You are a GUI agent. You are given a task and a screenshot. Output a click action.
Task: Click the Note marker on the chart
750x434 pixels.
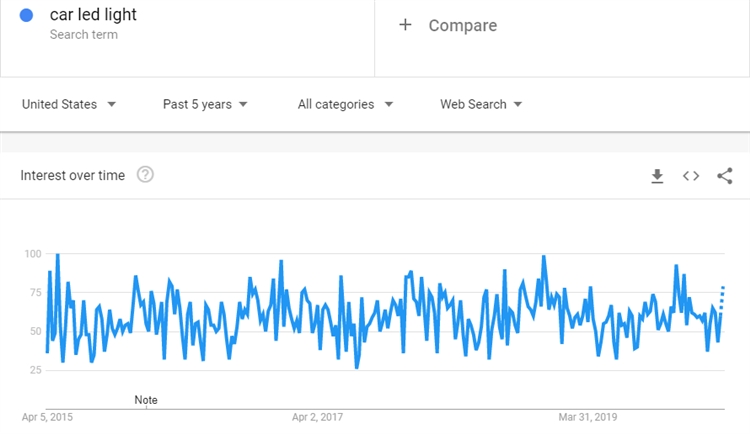pos(146,400)
